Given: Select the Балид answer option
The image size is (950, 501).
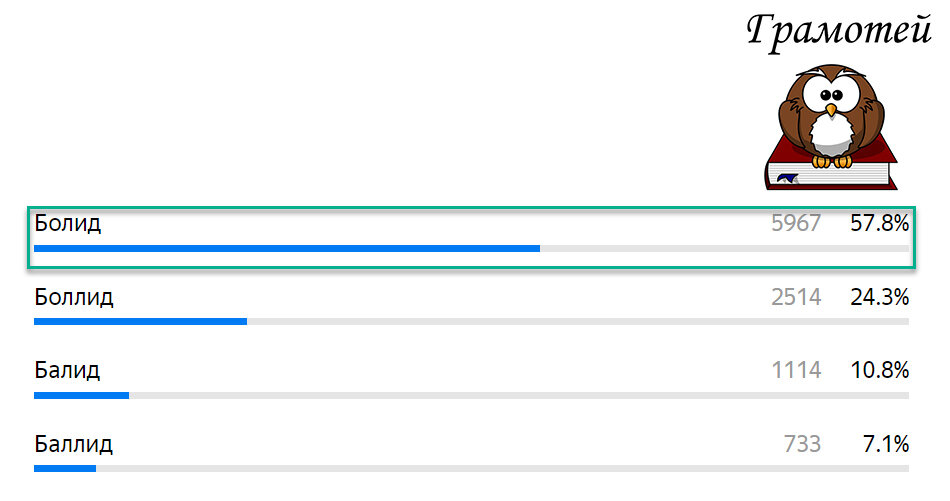Looking at the screenshot, I should (471, 380).
